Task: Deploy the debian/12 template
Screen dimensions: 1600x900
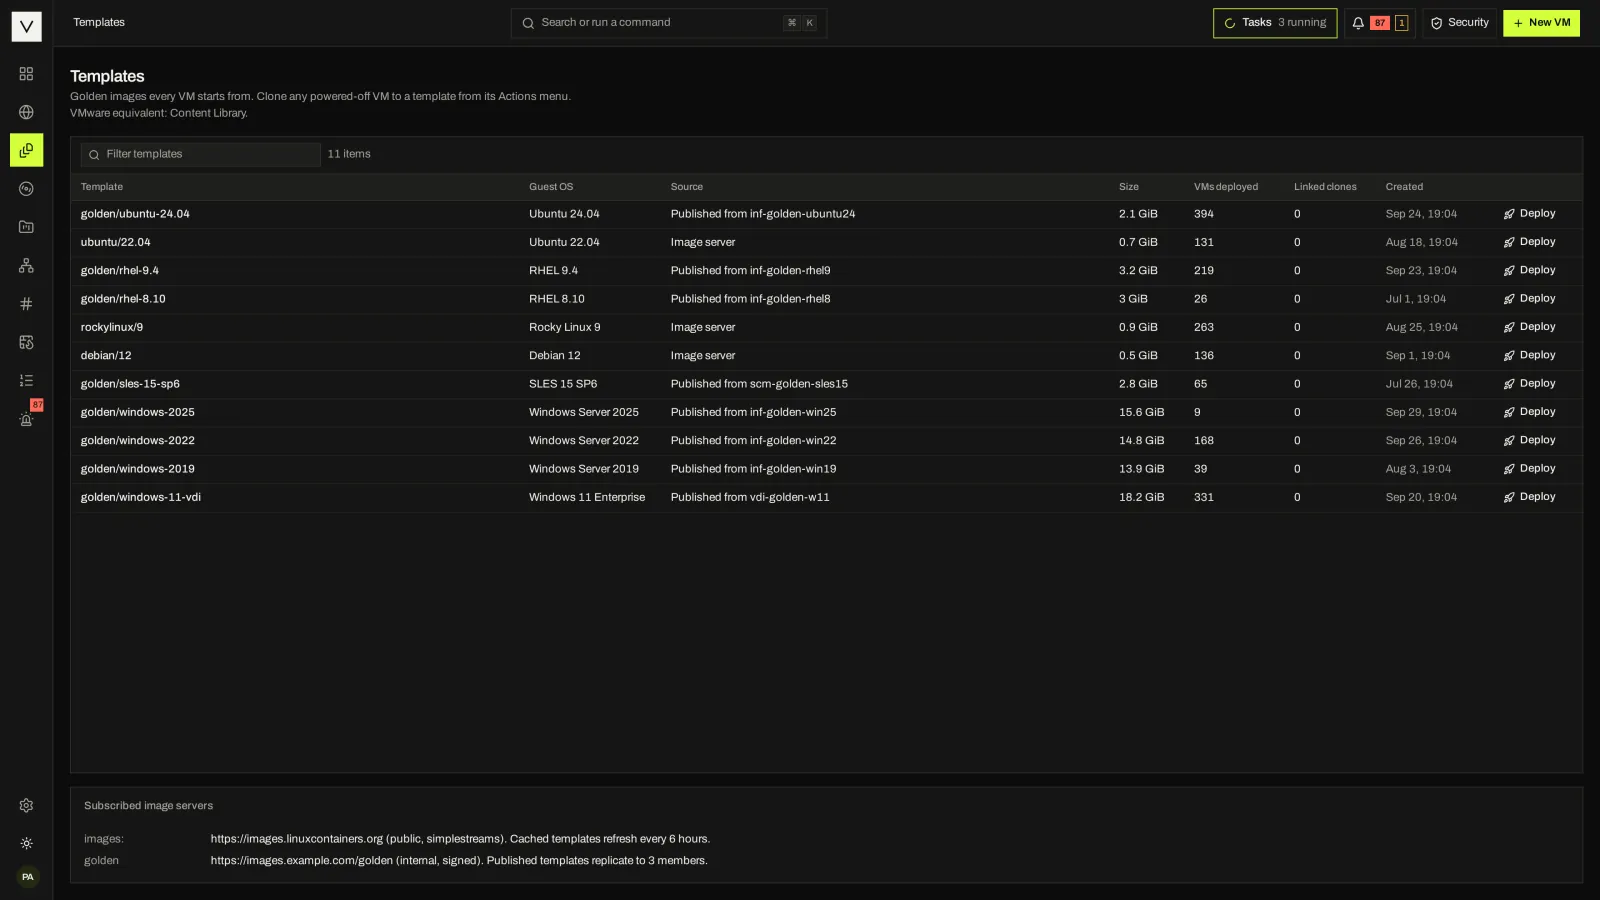Action: (x=1530, y=355)
